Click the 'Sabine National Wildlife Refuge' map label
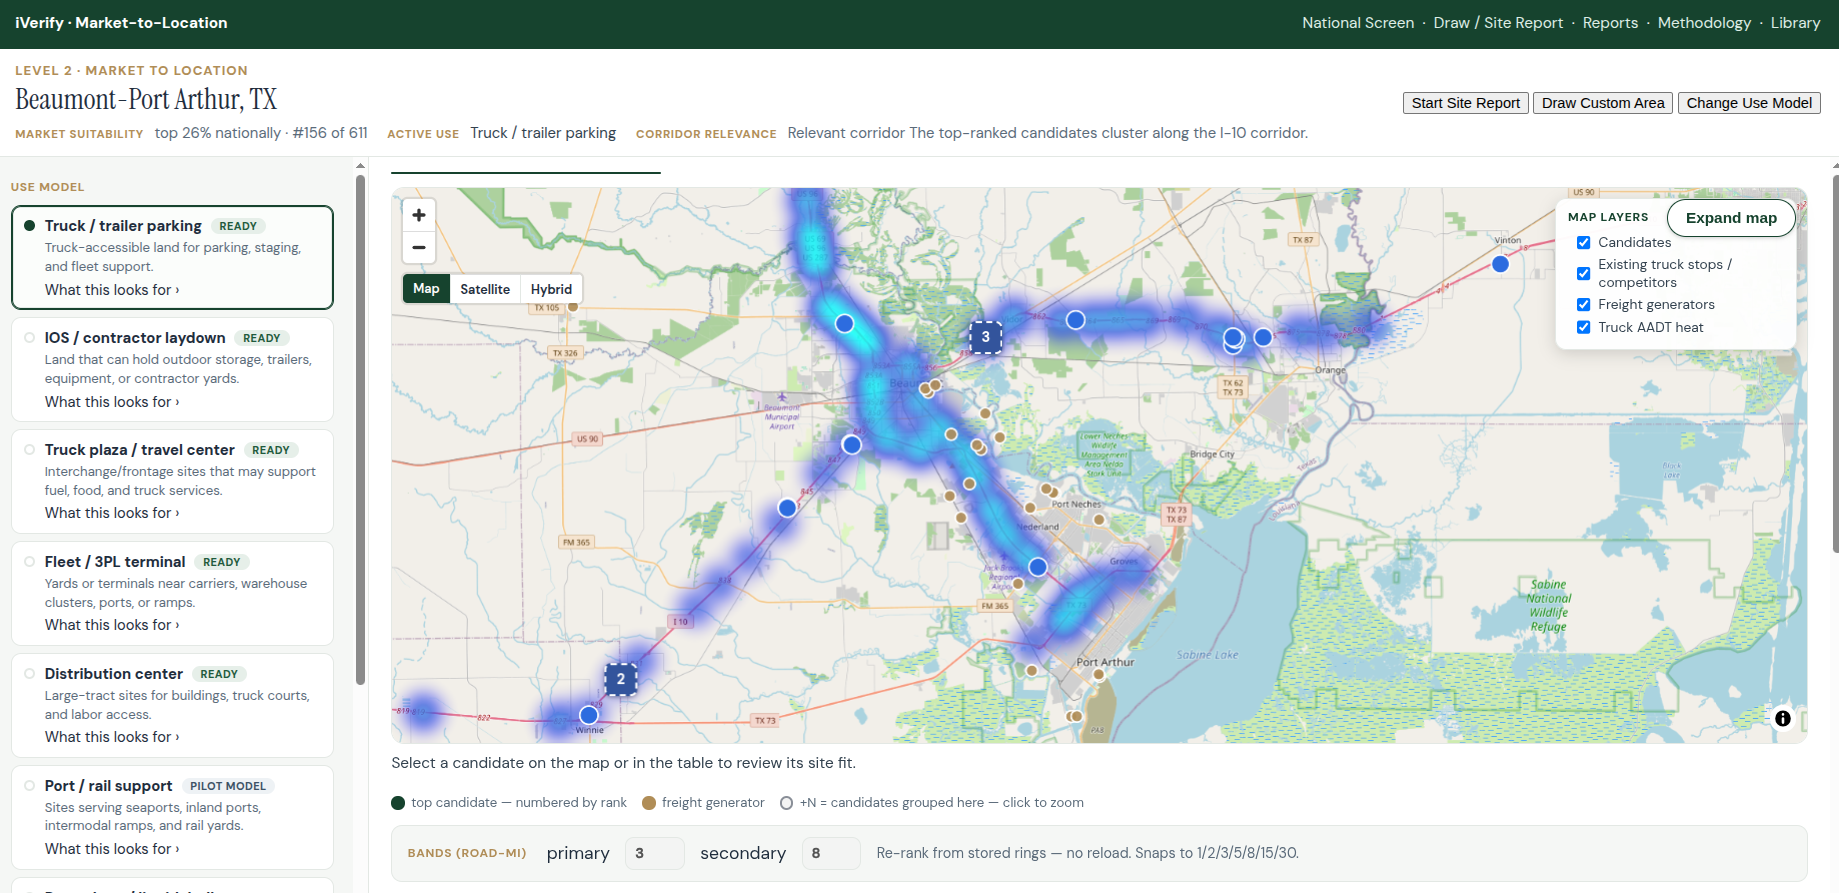 [x=1548, y=606]
